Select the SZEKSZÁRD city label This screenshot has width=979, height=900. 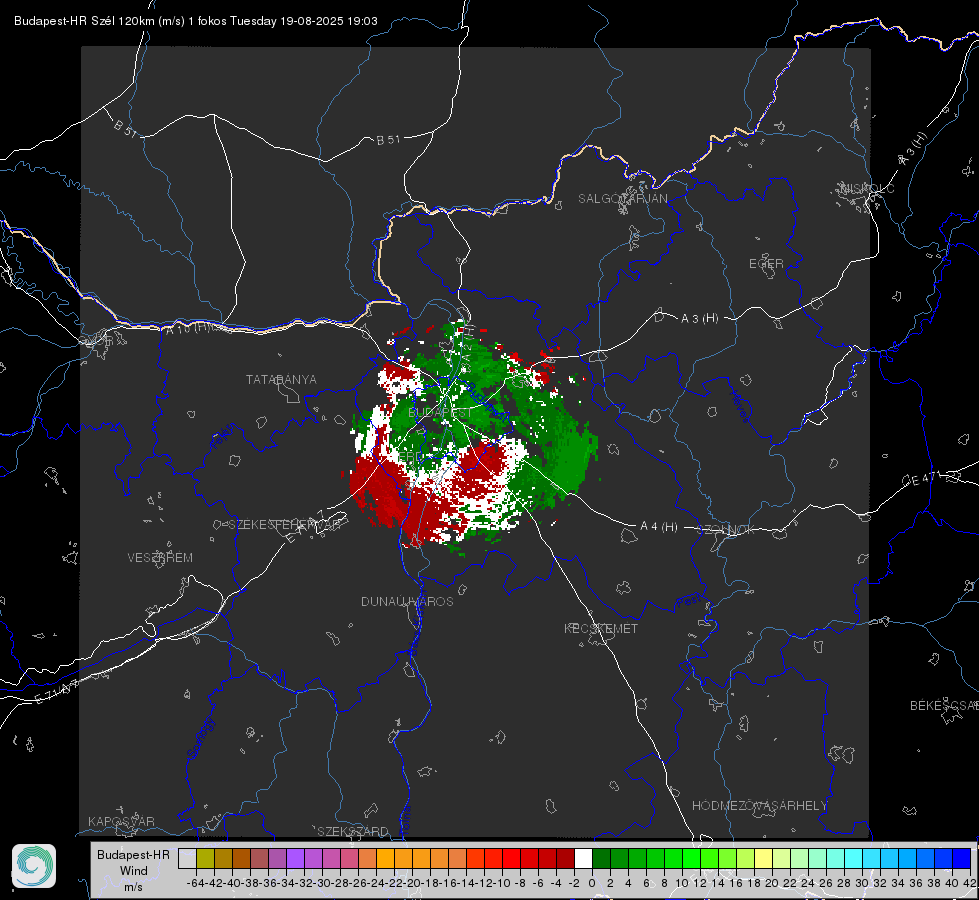pyautogui.click(x=353, y=831)
